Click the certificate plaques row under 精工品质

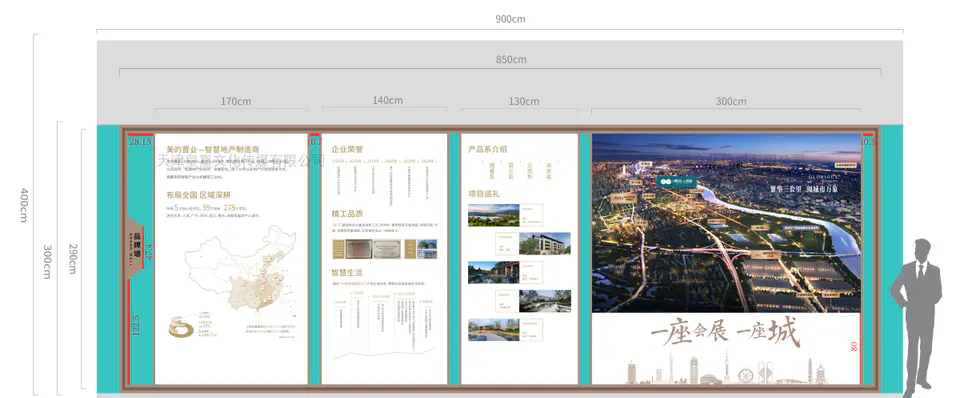[x=384, y=249]
